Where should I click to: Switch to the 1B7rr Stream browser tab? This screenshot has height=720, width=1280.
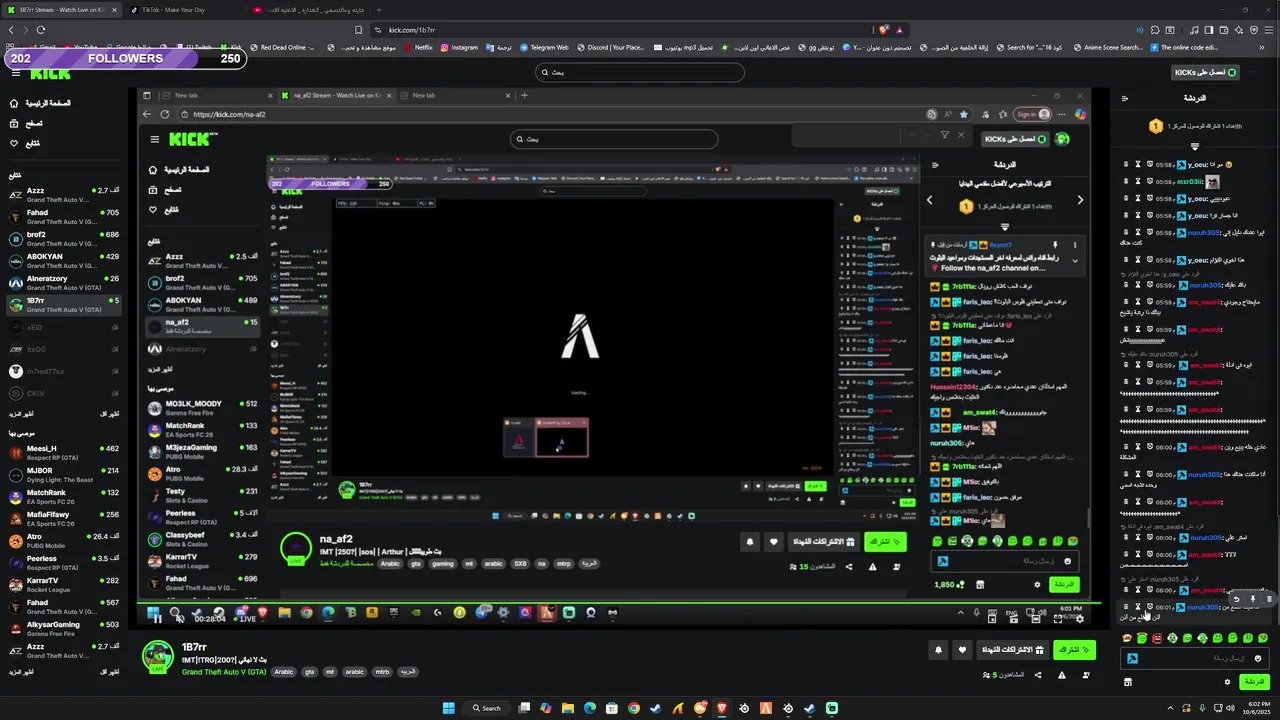point(60,9)
